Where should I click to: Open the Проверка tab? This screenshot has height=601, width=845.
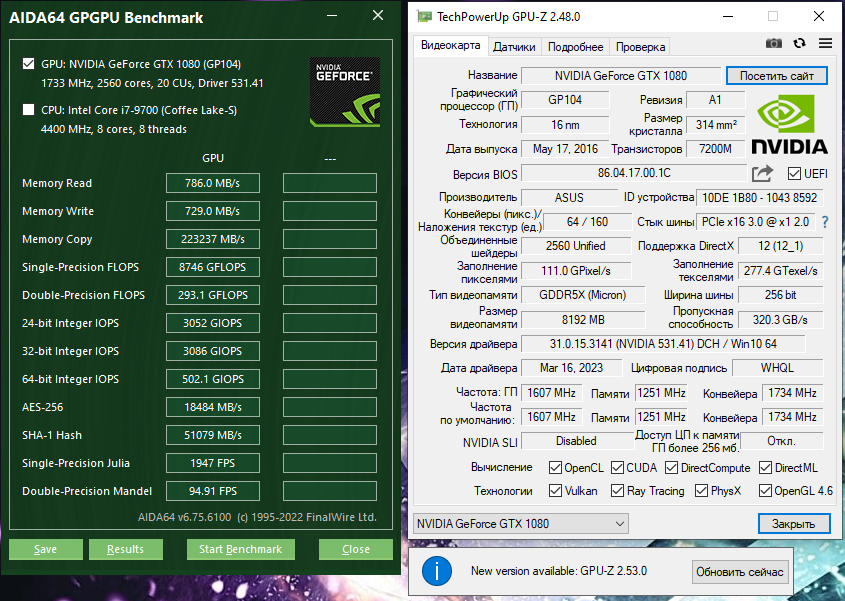[x=640, y=47]
